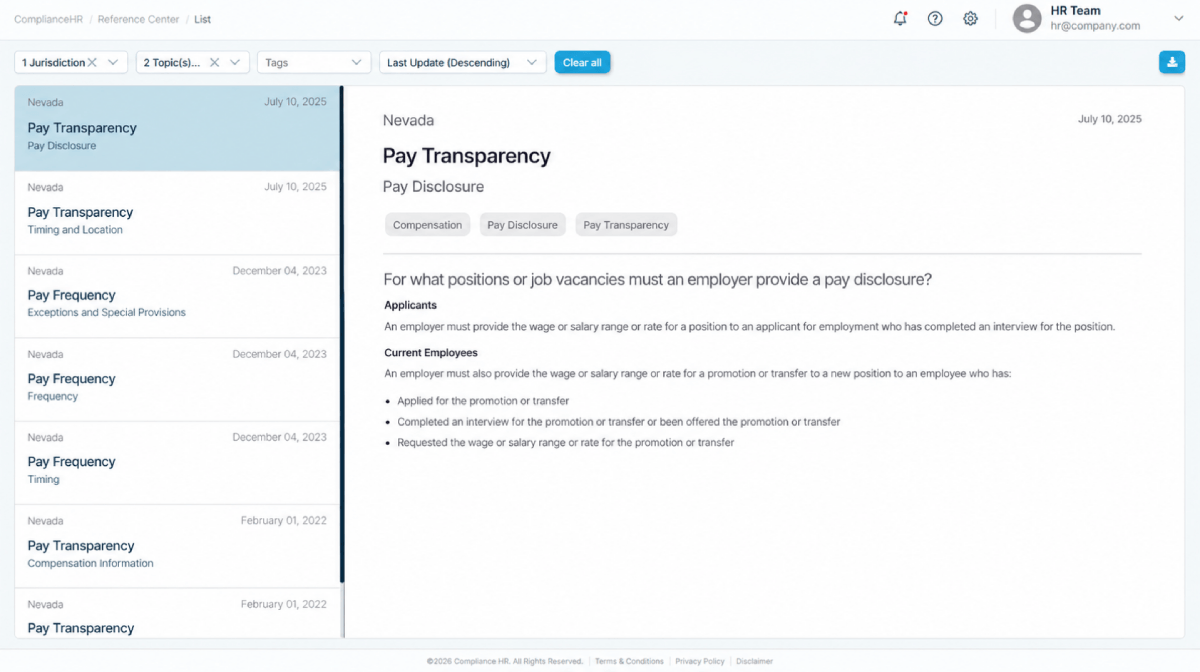Go to Reference Center breadcrumb

(139, 19)
